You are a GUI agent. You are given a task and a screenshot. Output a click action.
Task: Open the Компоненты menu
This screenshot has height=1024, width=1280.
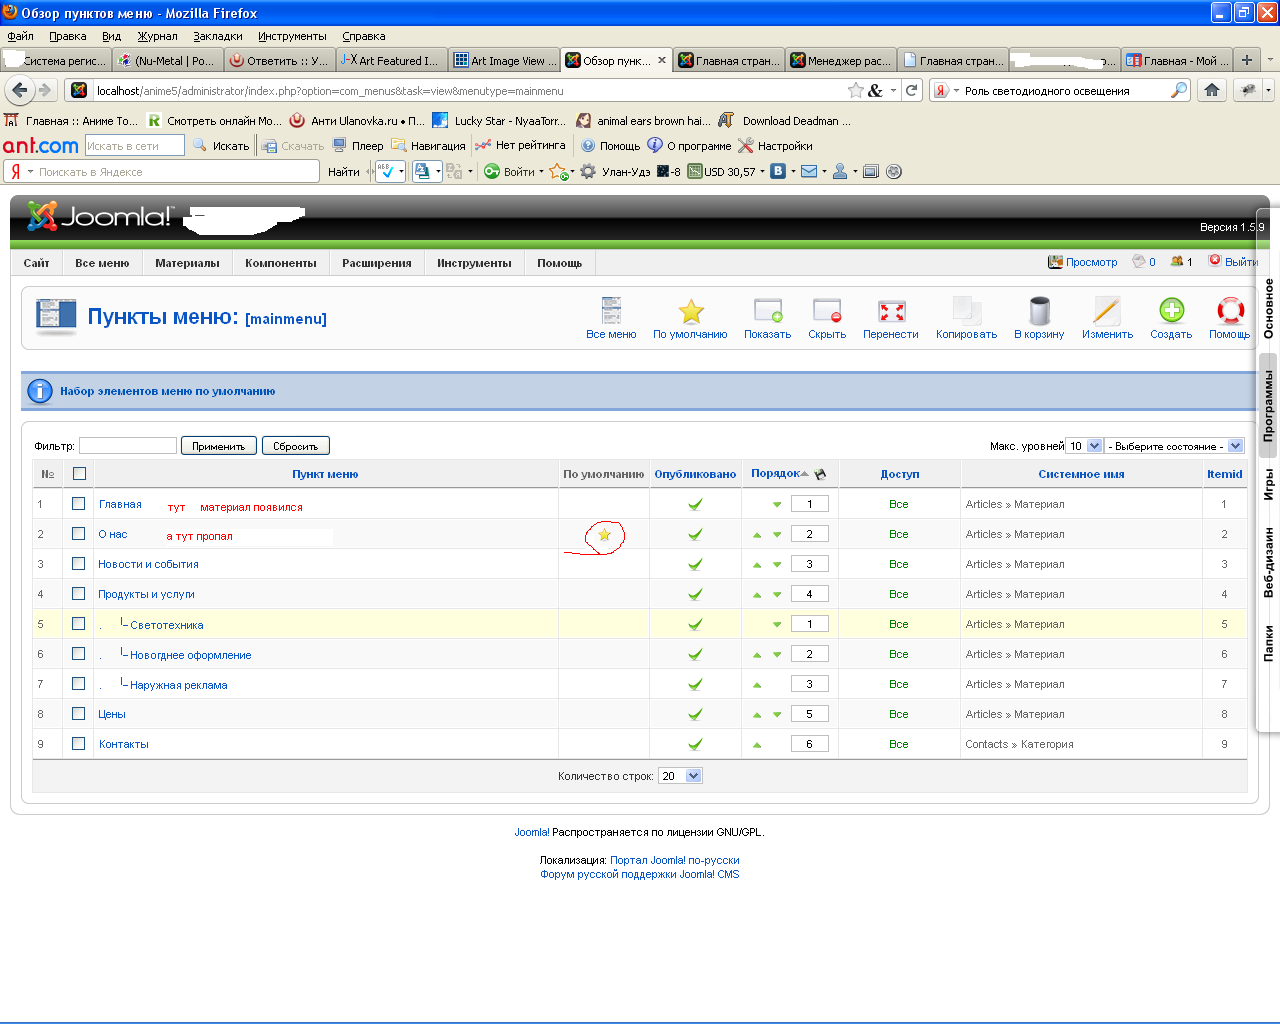[280, 263]
